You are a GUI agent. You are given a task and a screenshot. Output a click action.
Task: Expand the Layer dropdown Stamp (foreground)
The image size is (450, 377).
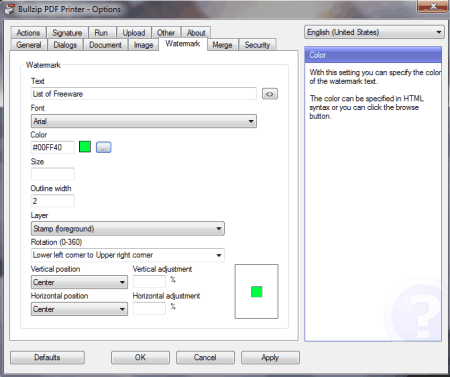tap(128, 229)
